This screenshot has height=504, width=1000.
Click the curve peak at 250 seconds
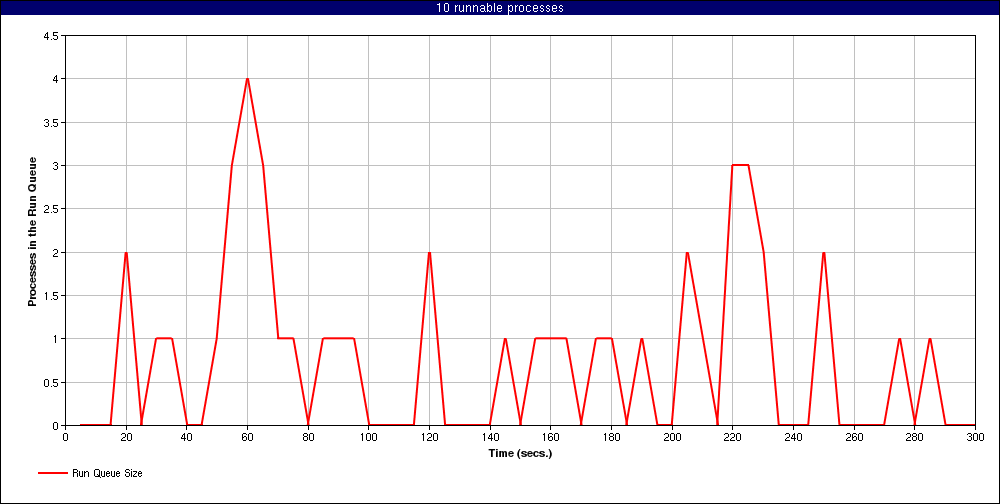tap(824, 253)
